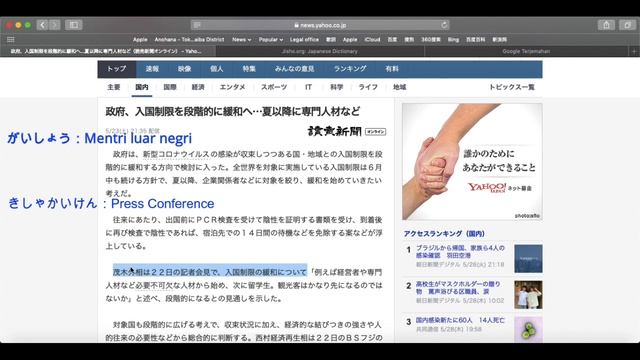This screenshot has height=360, width=640.
Task: Select the 国内 category
Action: pyautogui.click(x=142, y=87)
